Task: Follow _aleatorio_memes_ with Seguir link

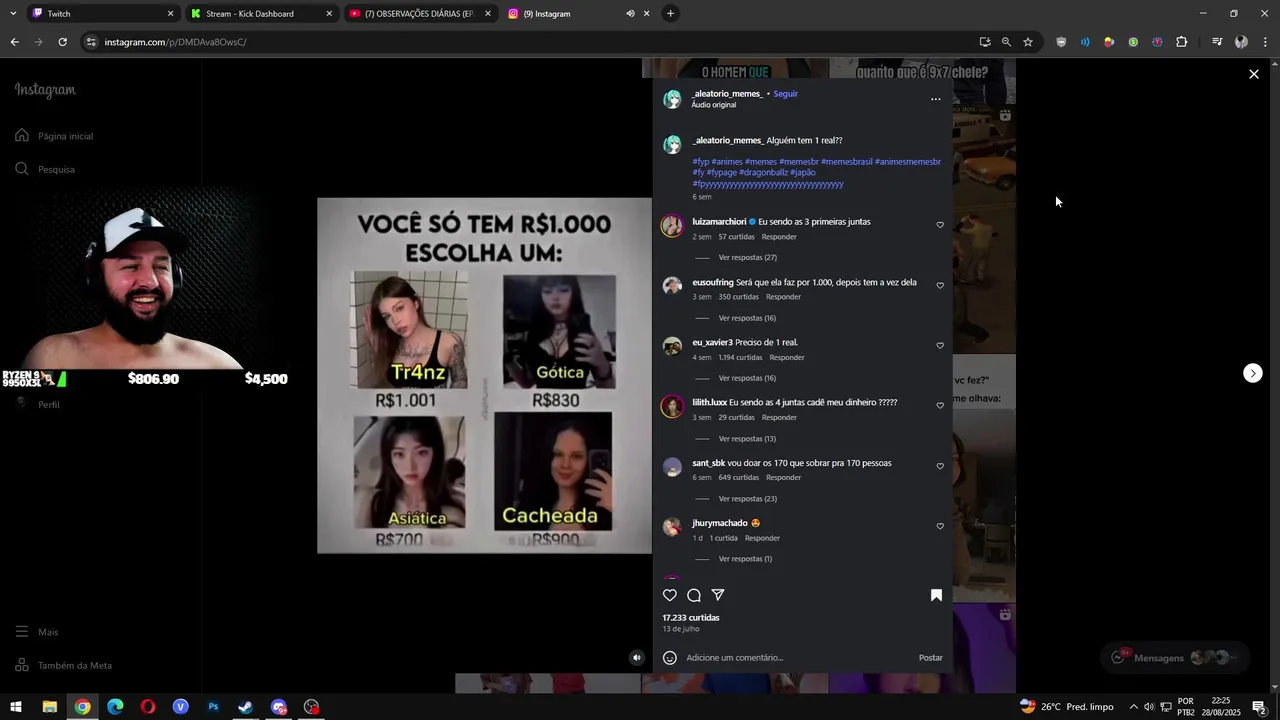Action: (x=786, y=94)
